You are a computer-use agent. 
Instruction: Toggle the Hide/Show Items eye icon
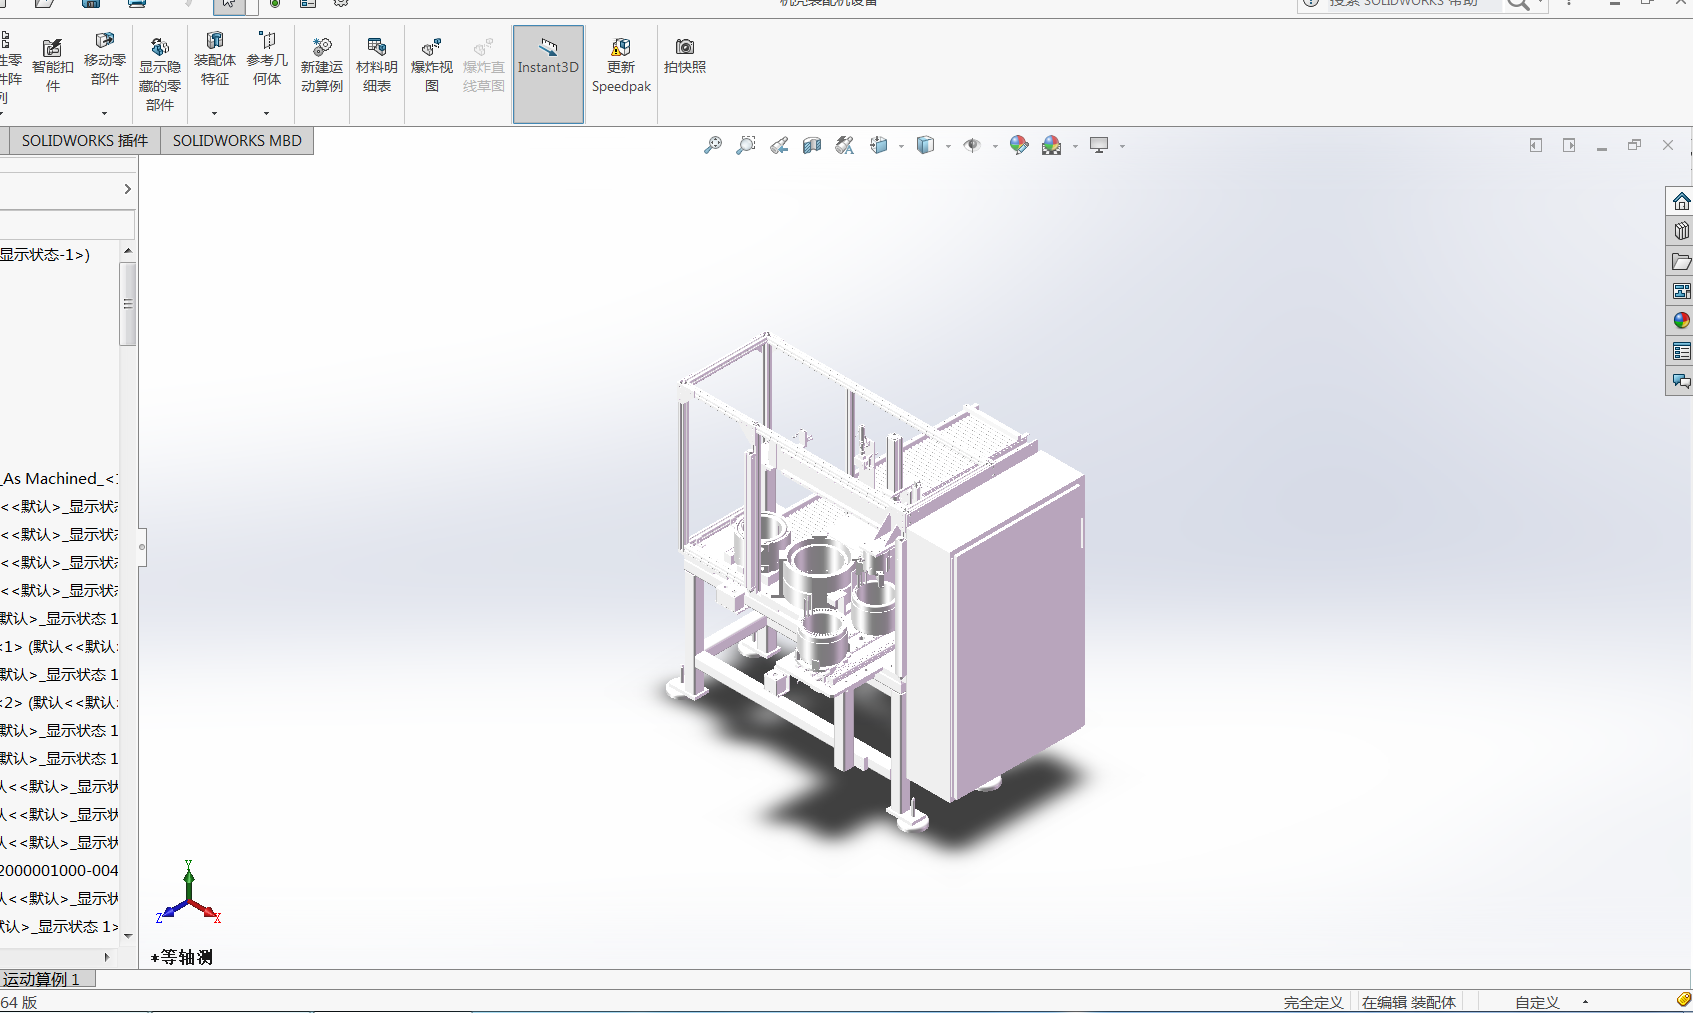(x=971, y=146)
